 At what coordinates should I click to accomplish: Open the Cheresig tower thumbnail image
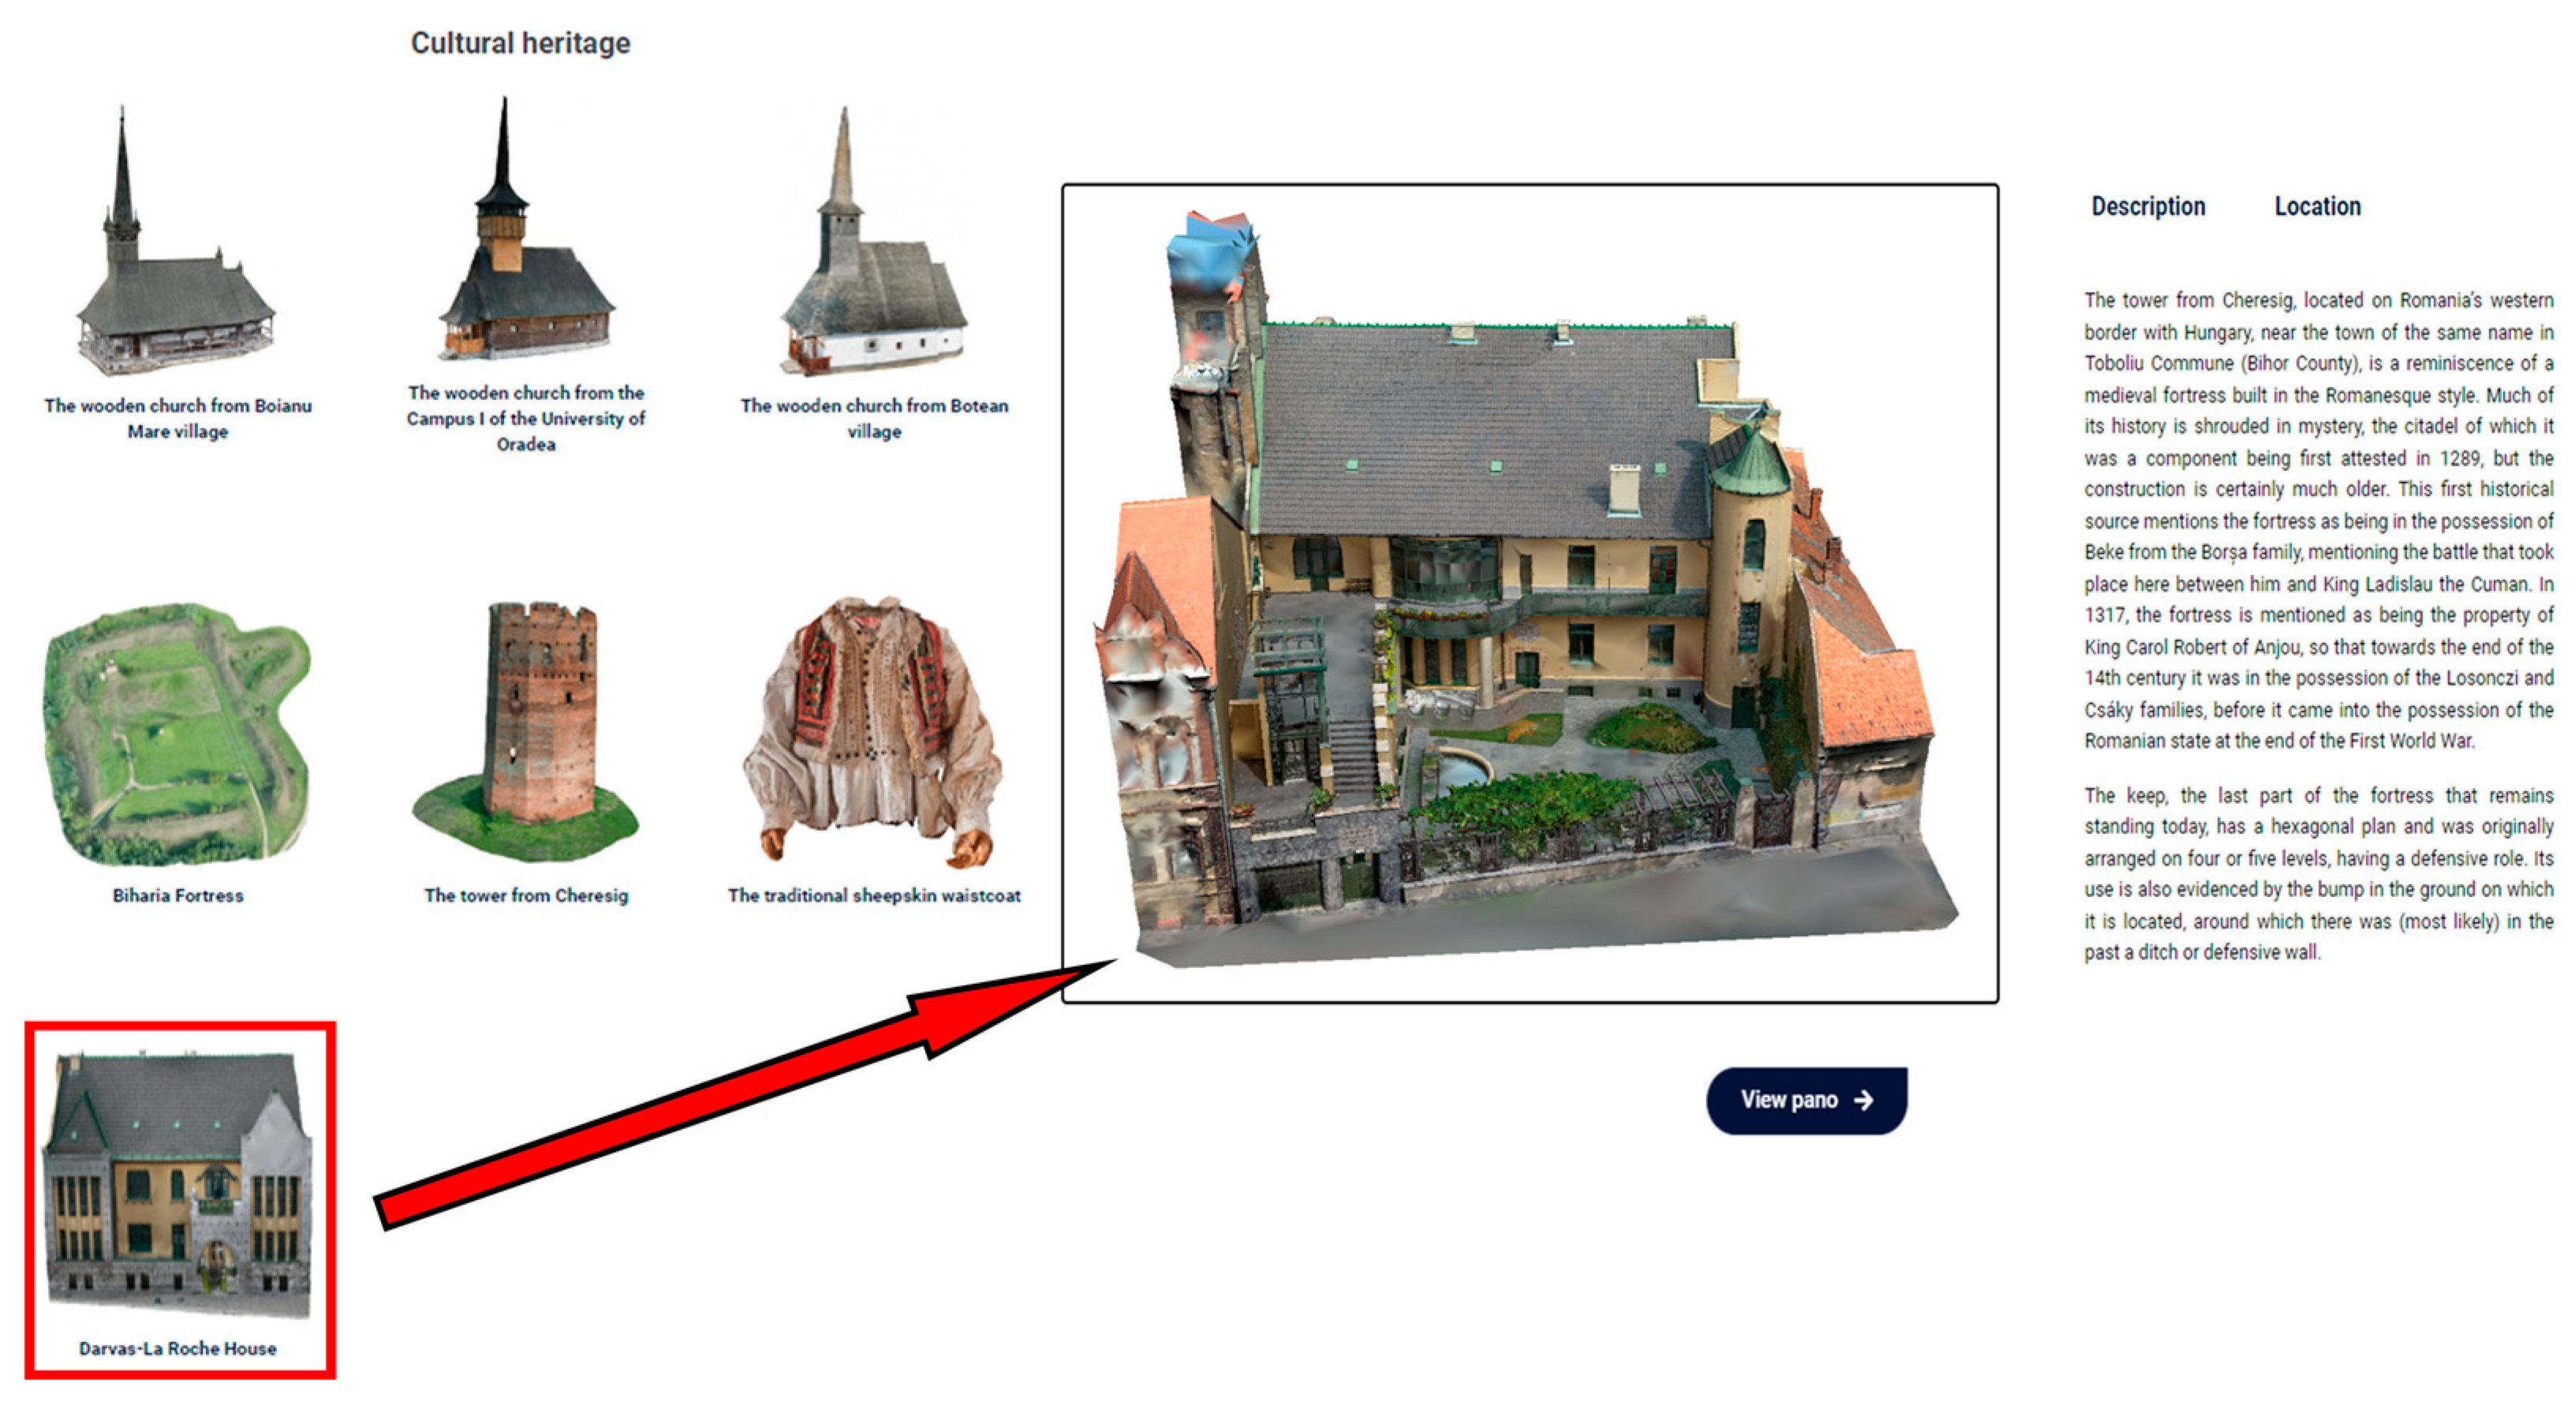[526, 731]
